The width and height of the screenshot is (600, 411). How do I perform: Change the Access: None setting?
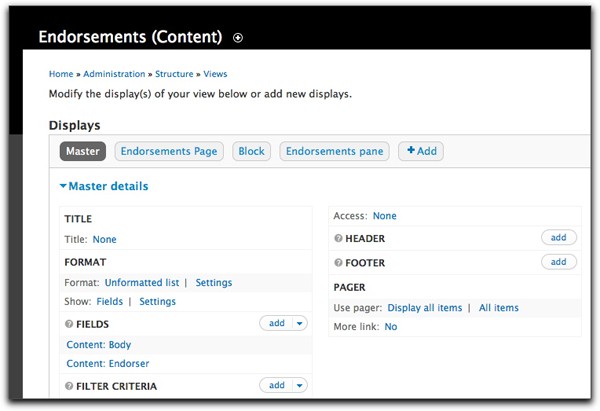tap(384, 216)
